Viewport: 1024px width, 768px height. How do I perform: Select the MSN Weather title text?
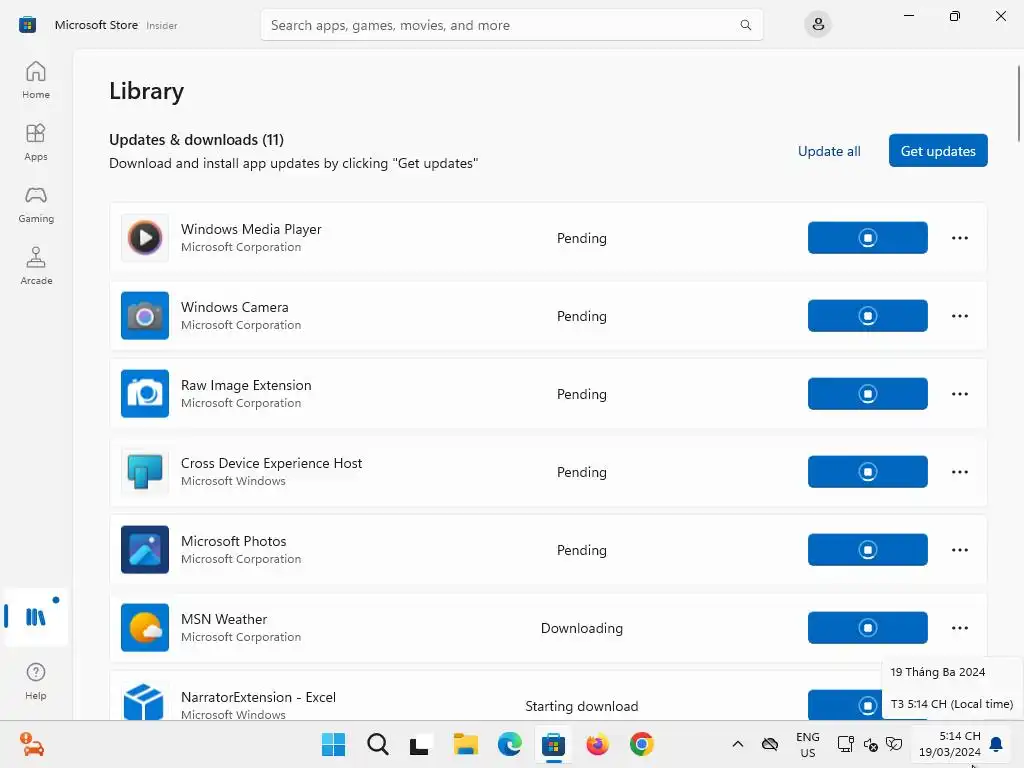(224, 619)
